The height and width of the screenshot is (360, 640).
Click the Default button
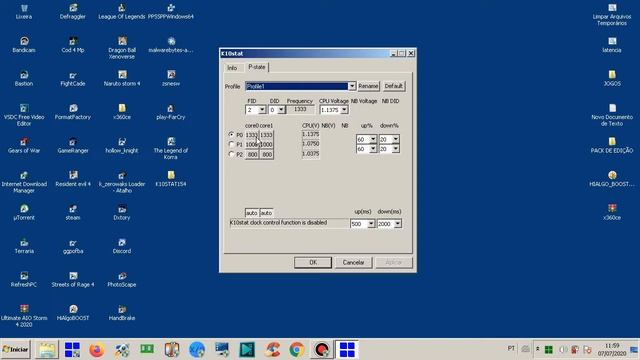click(393, 86)
